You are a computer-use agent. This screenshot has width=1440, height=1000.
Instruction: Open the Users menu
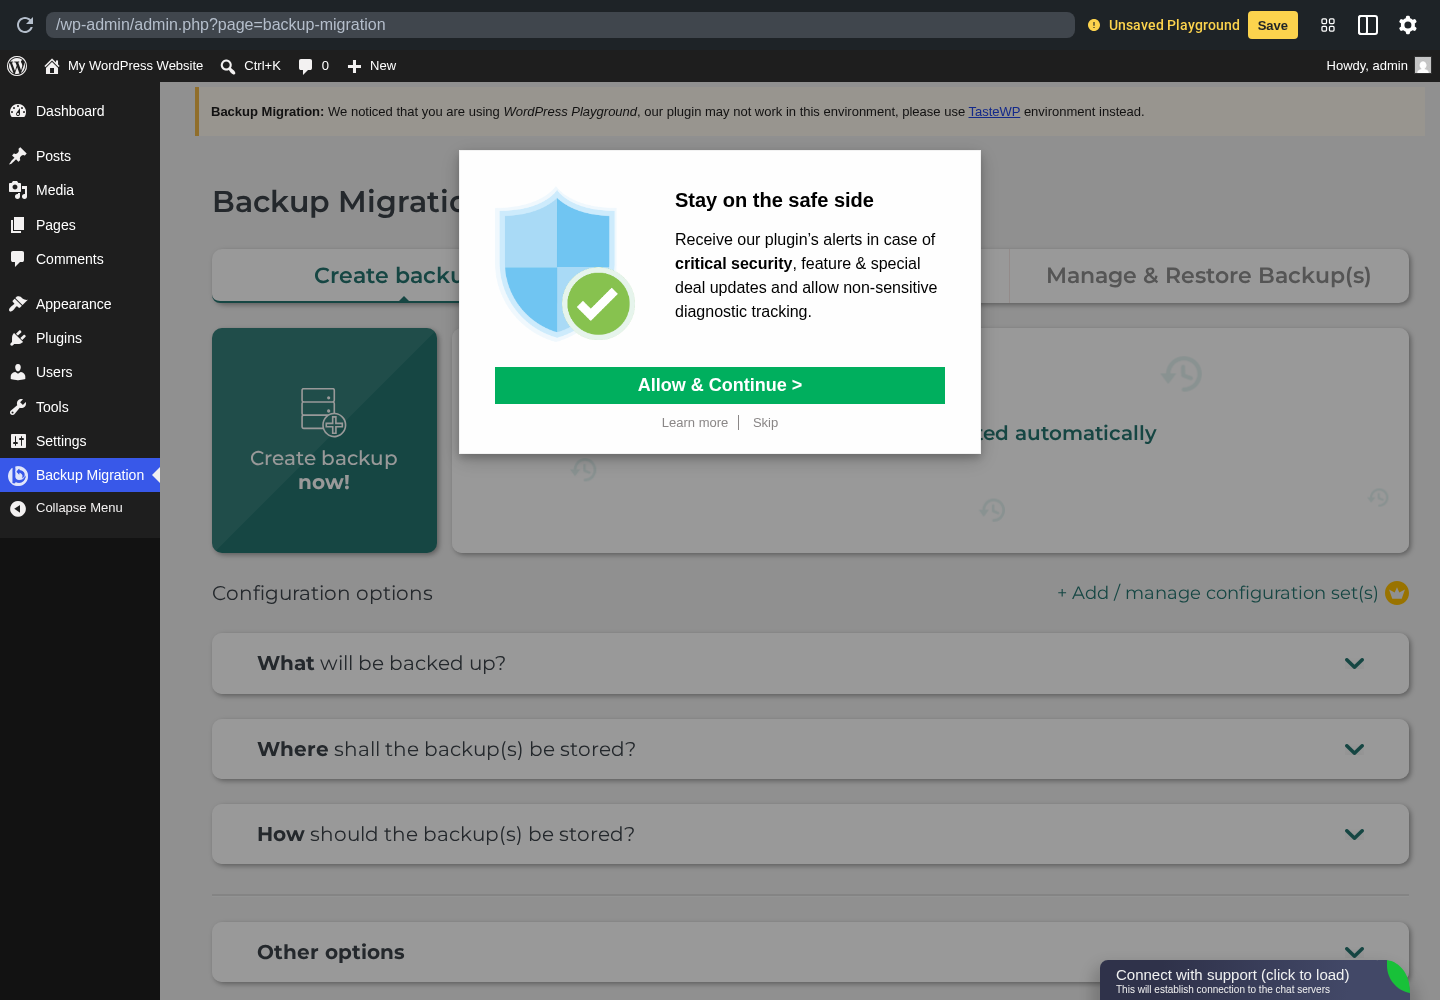click(x=80, y=372)
